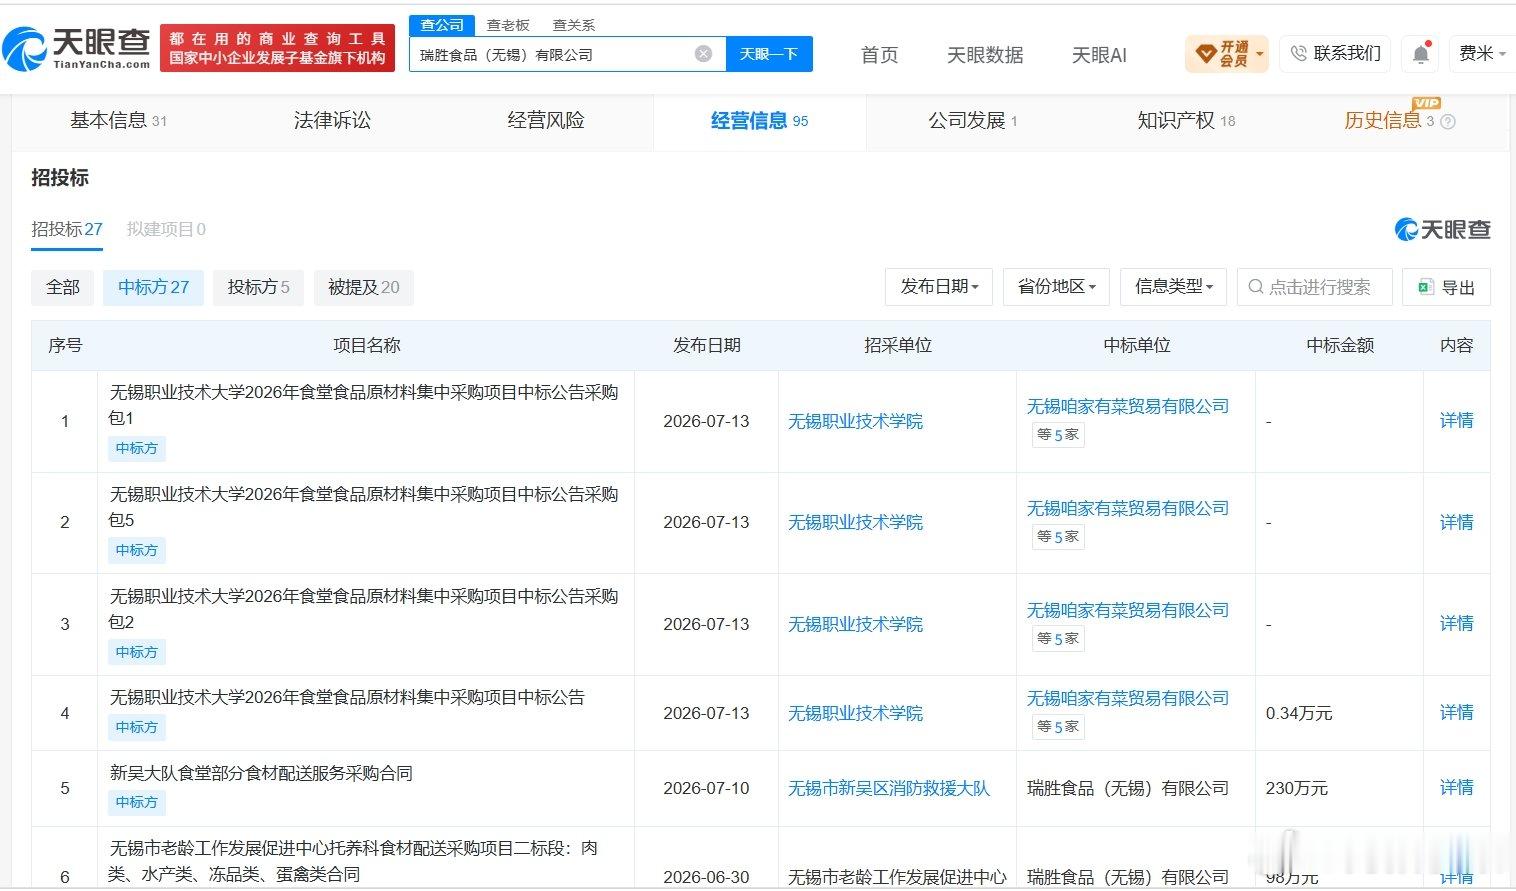
Task: Expand 等5家 in row 3
Action: (1058, 639)
